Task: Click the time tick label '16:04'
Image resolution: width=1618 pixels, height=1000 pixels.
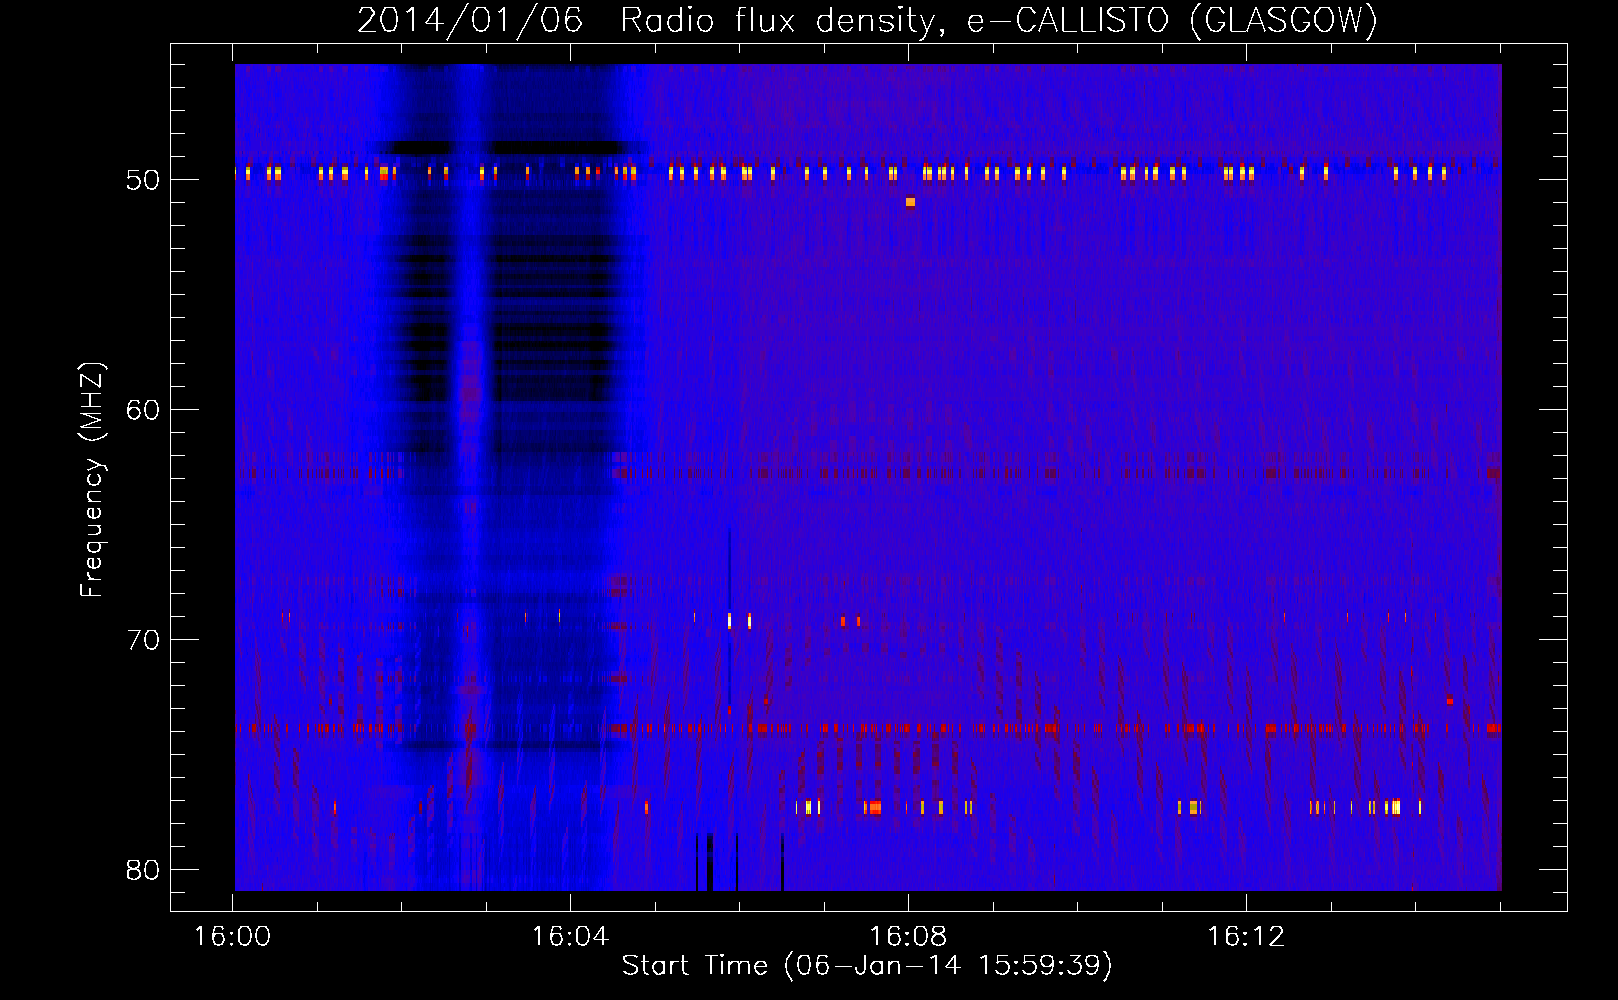Action: 570,937
